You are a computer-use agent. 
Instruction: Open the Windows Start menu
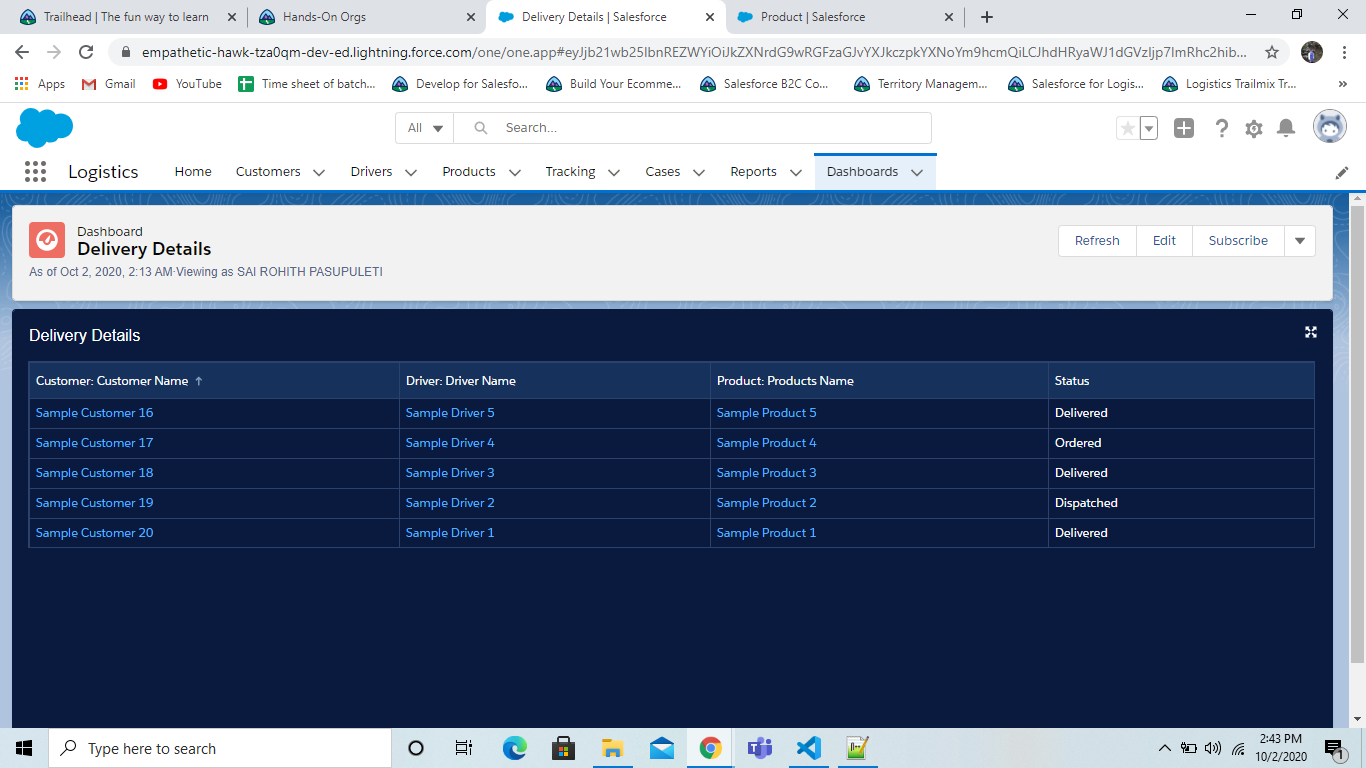tap(24, 748)
